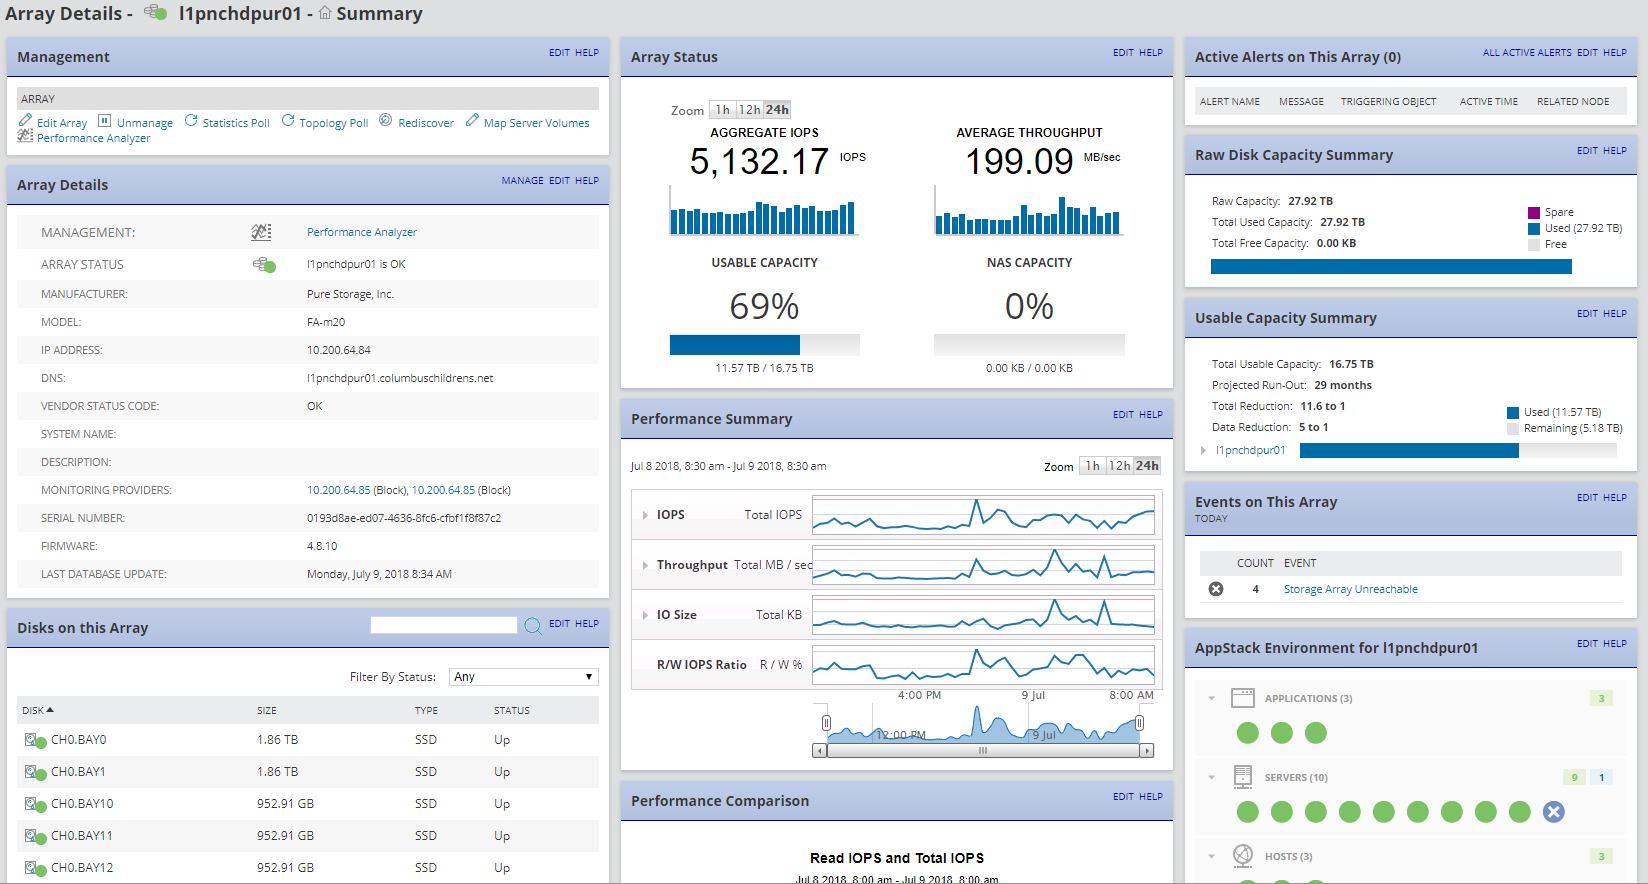Click the Performance Analyzer icon in Management toolbar

25,136
